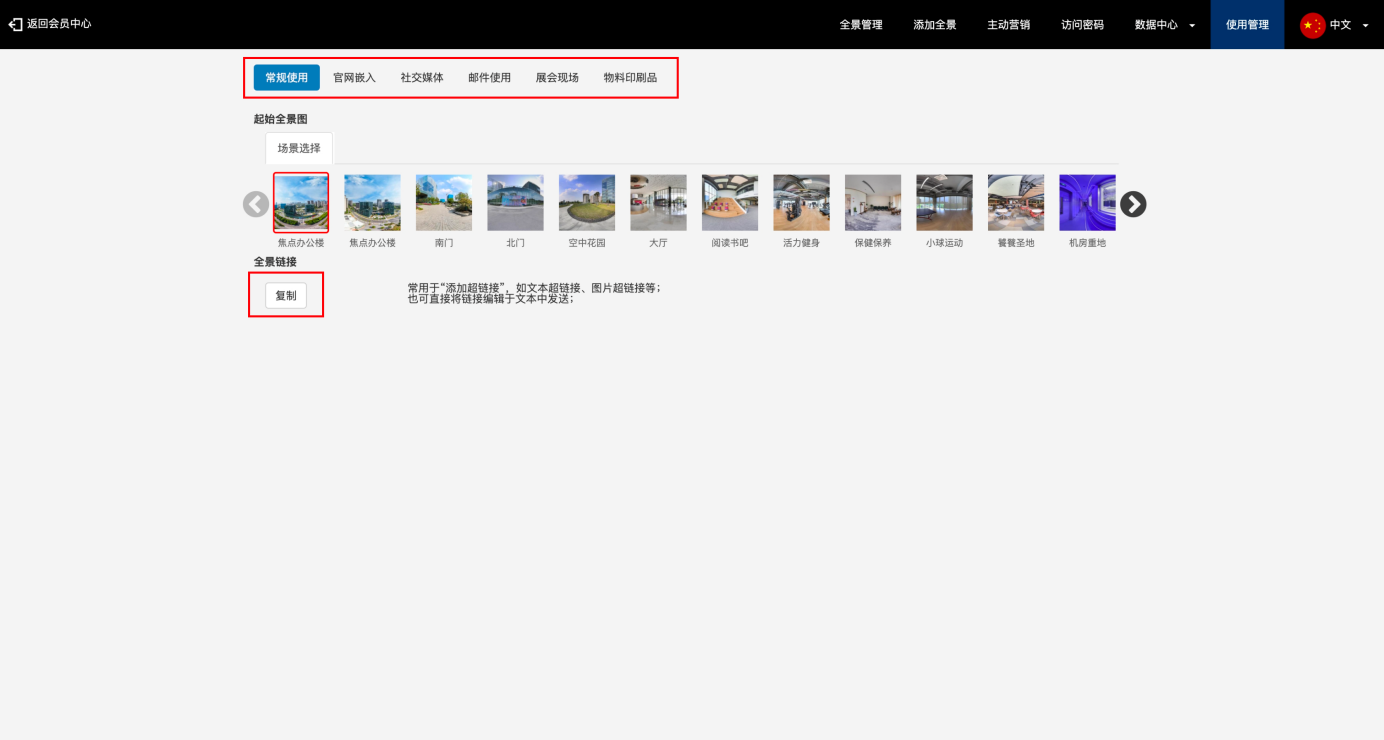
Task: Go to 访问密码 in the top bar
Action: click(x=1082, y=25)
